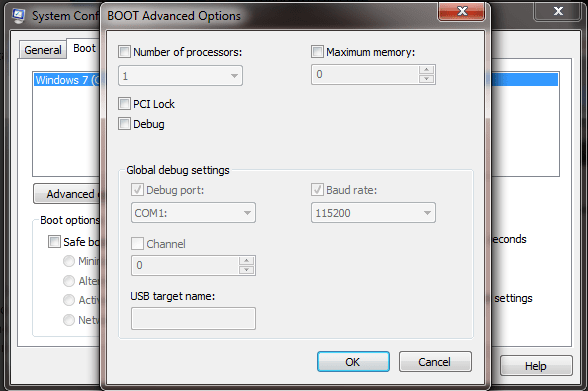Confirm with the OK button
Image resolution: width=588 pixels, height=391 pixels.
(x=353, y=362)
